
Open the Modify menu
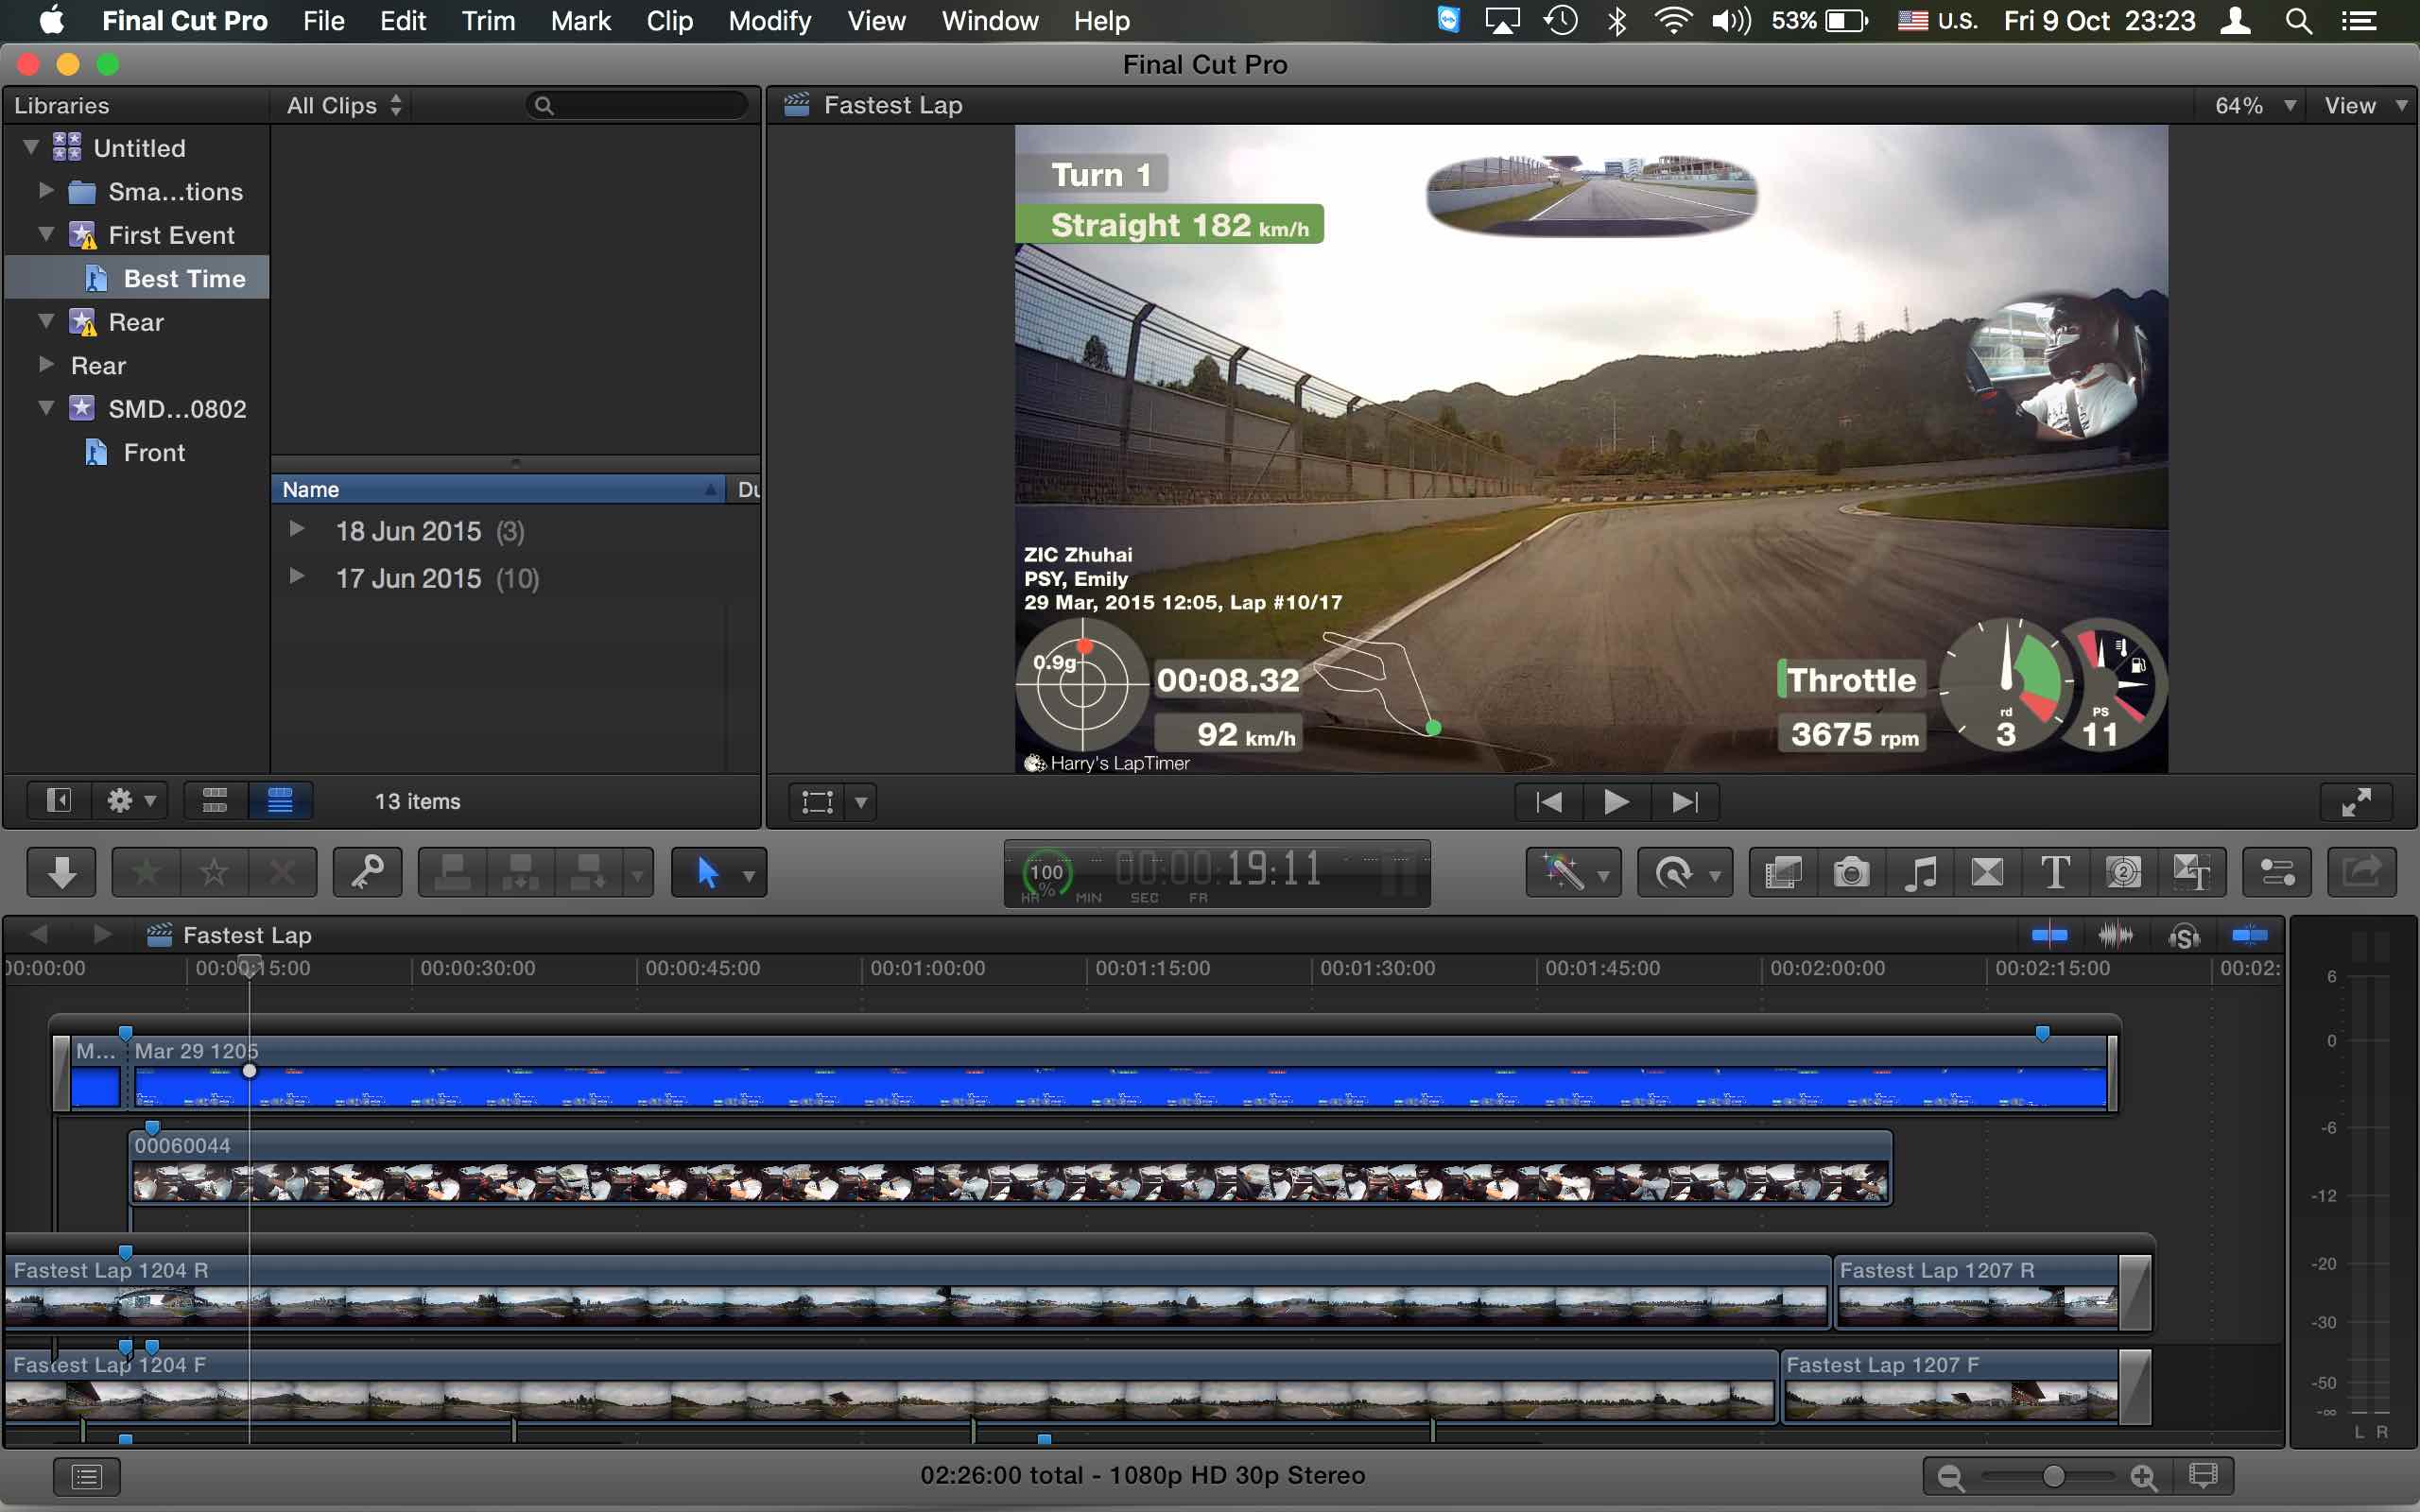(x=769, y=21)
